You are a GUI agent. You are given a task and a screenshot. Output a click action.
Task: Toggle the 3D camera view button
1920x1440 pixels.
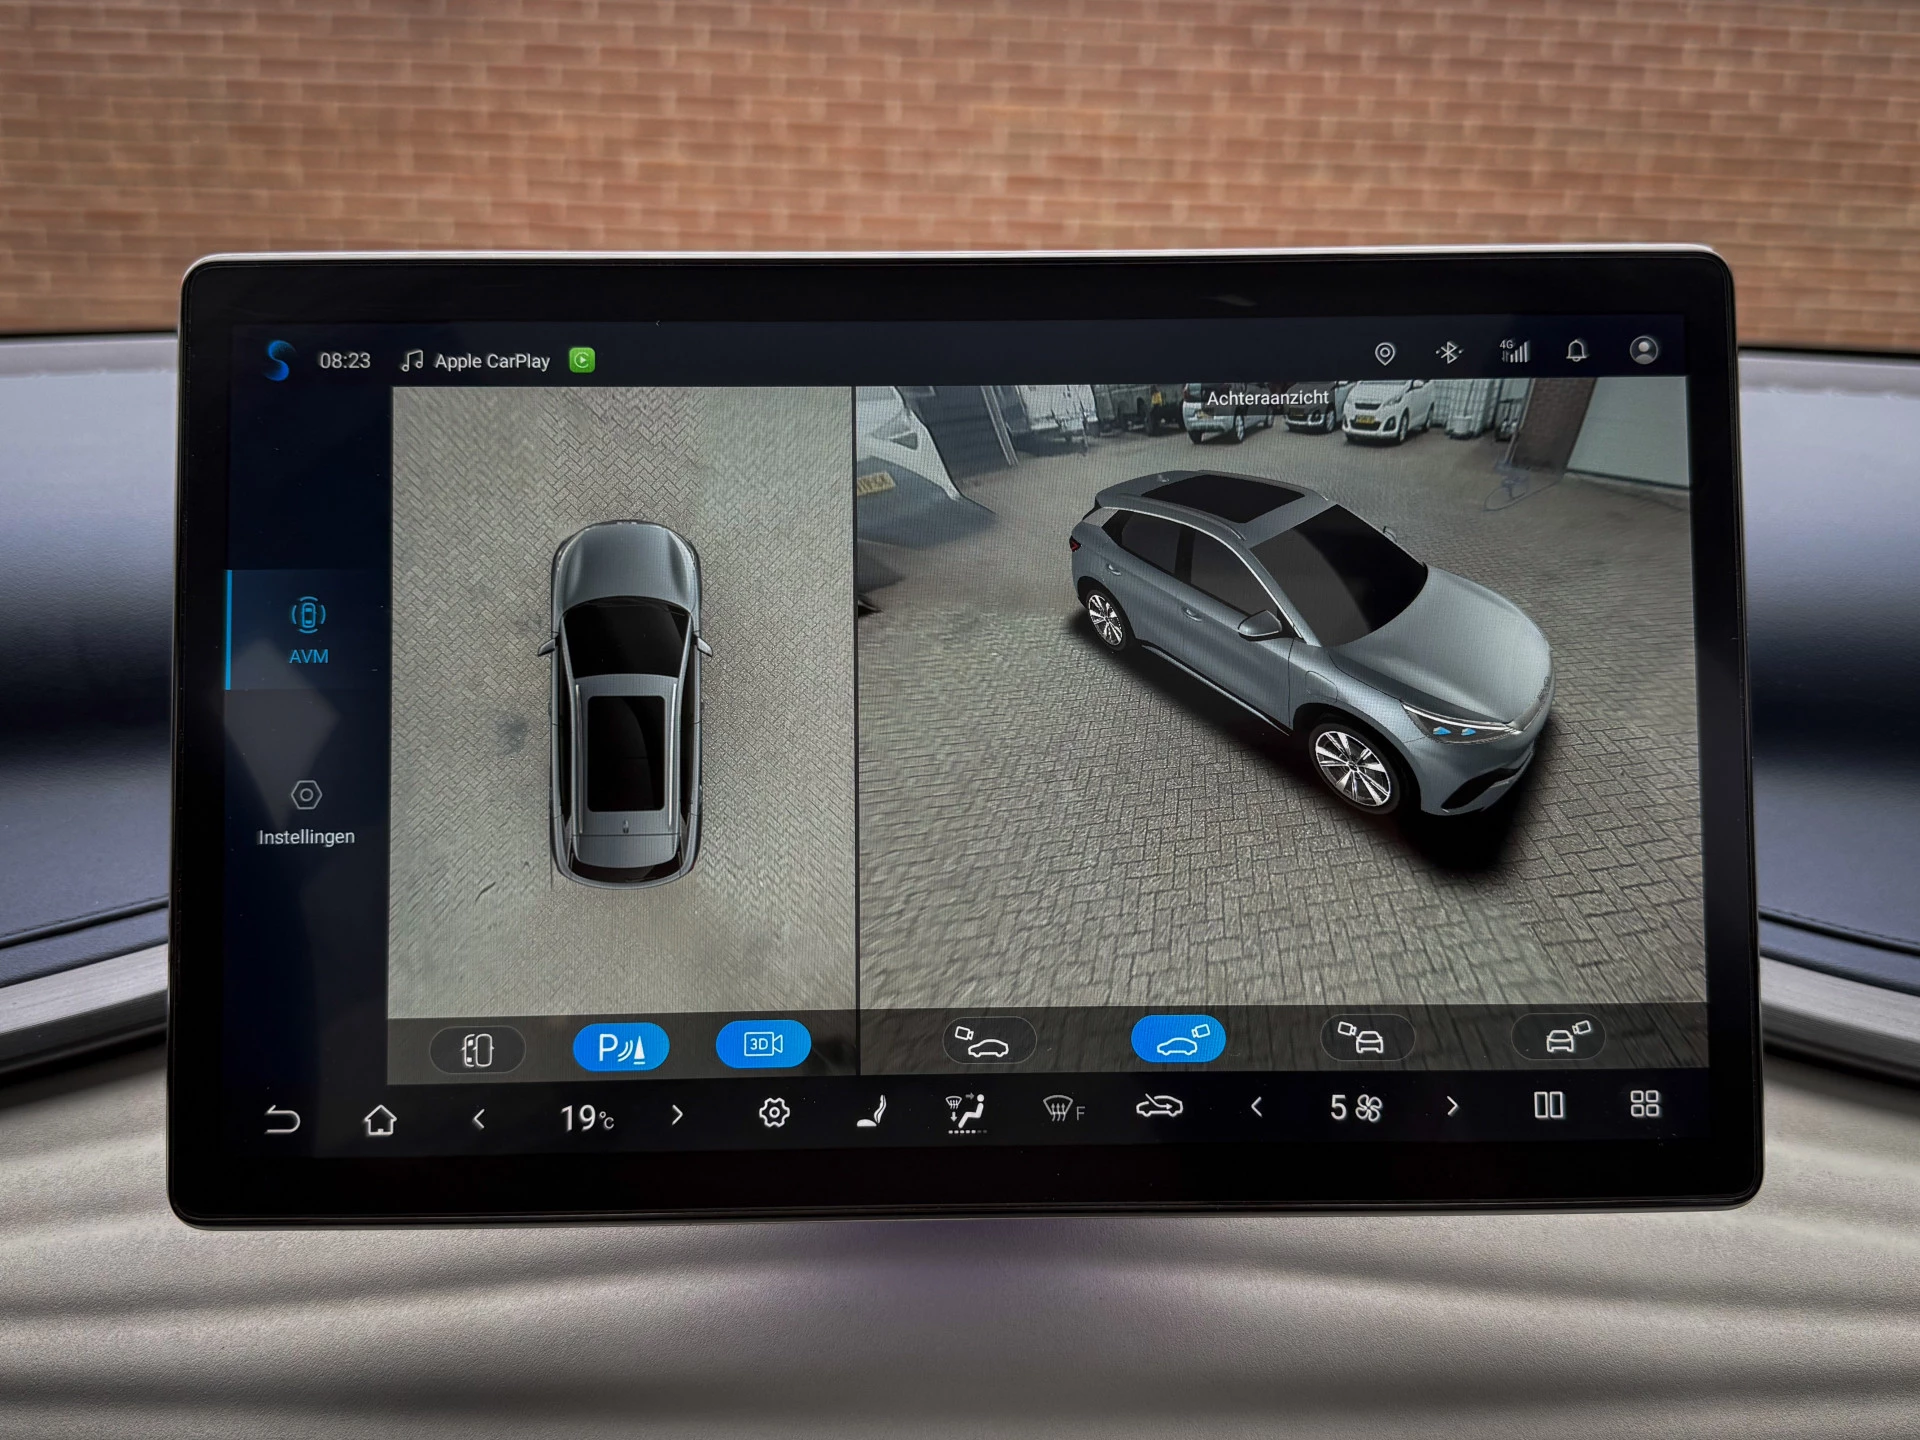764,1044
